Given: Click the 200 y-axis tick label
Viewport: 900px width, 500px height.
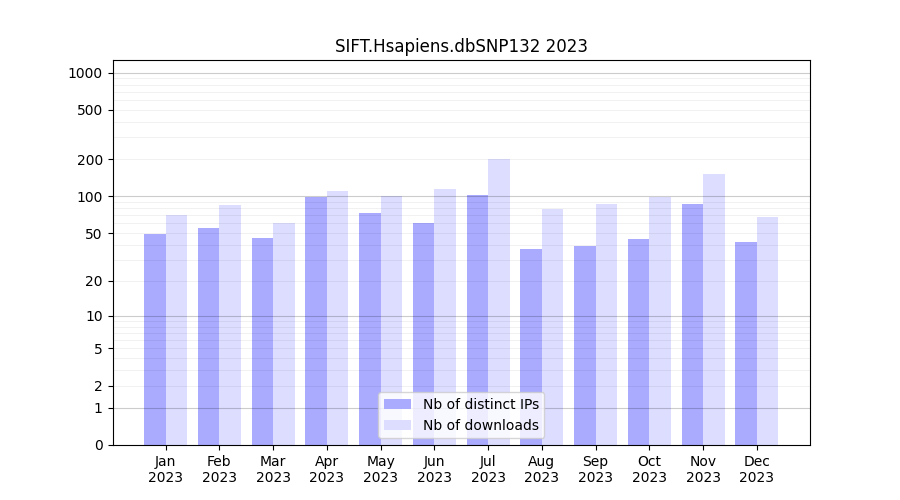Looking at the screenshot, I should point(91,160).
